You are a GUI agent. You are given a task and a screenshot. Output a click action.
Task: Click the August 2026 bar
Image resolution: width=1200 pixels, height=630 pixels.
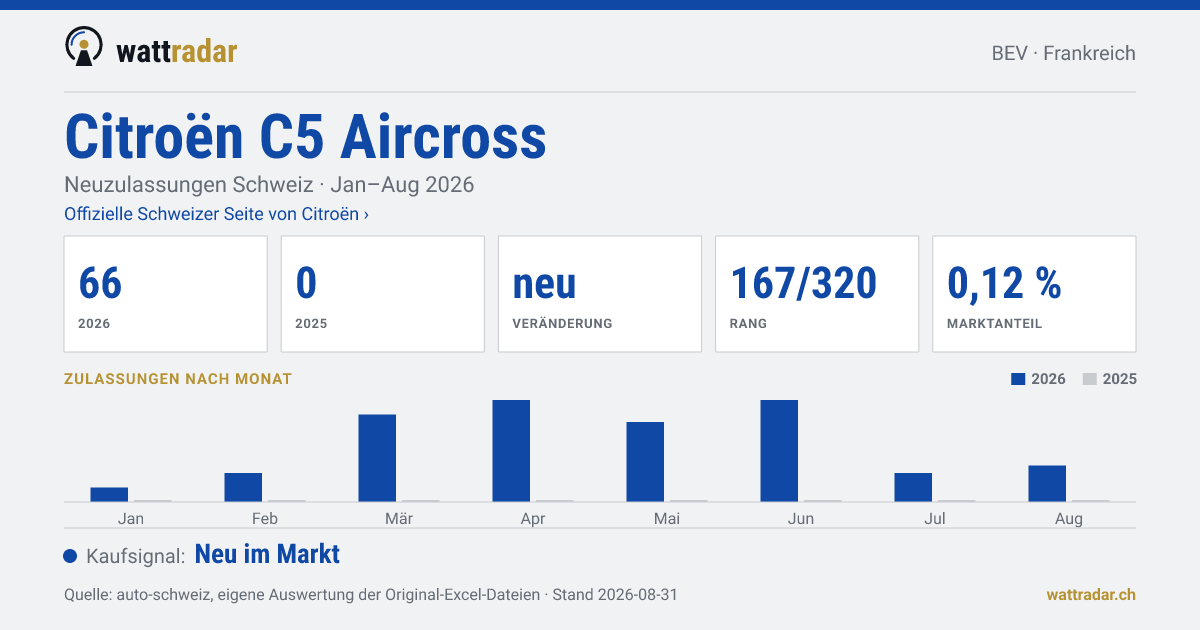point(1047,483)
